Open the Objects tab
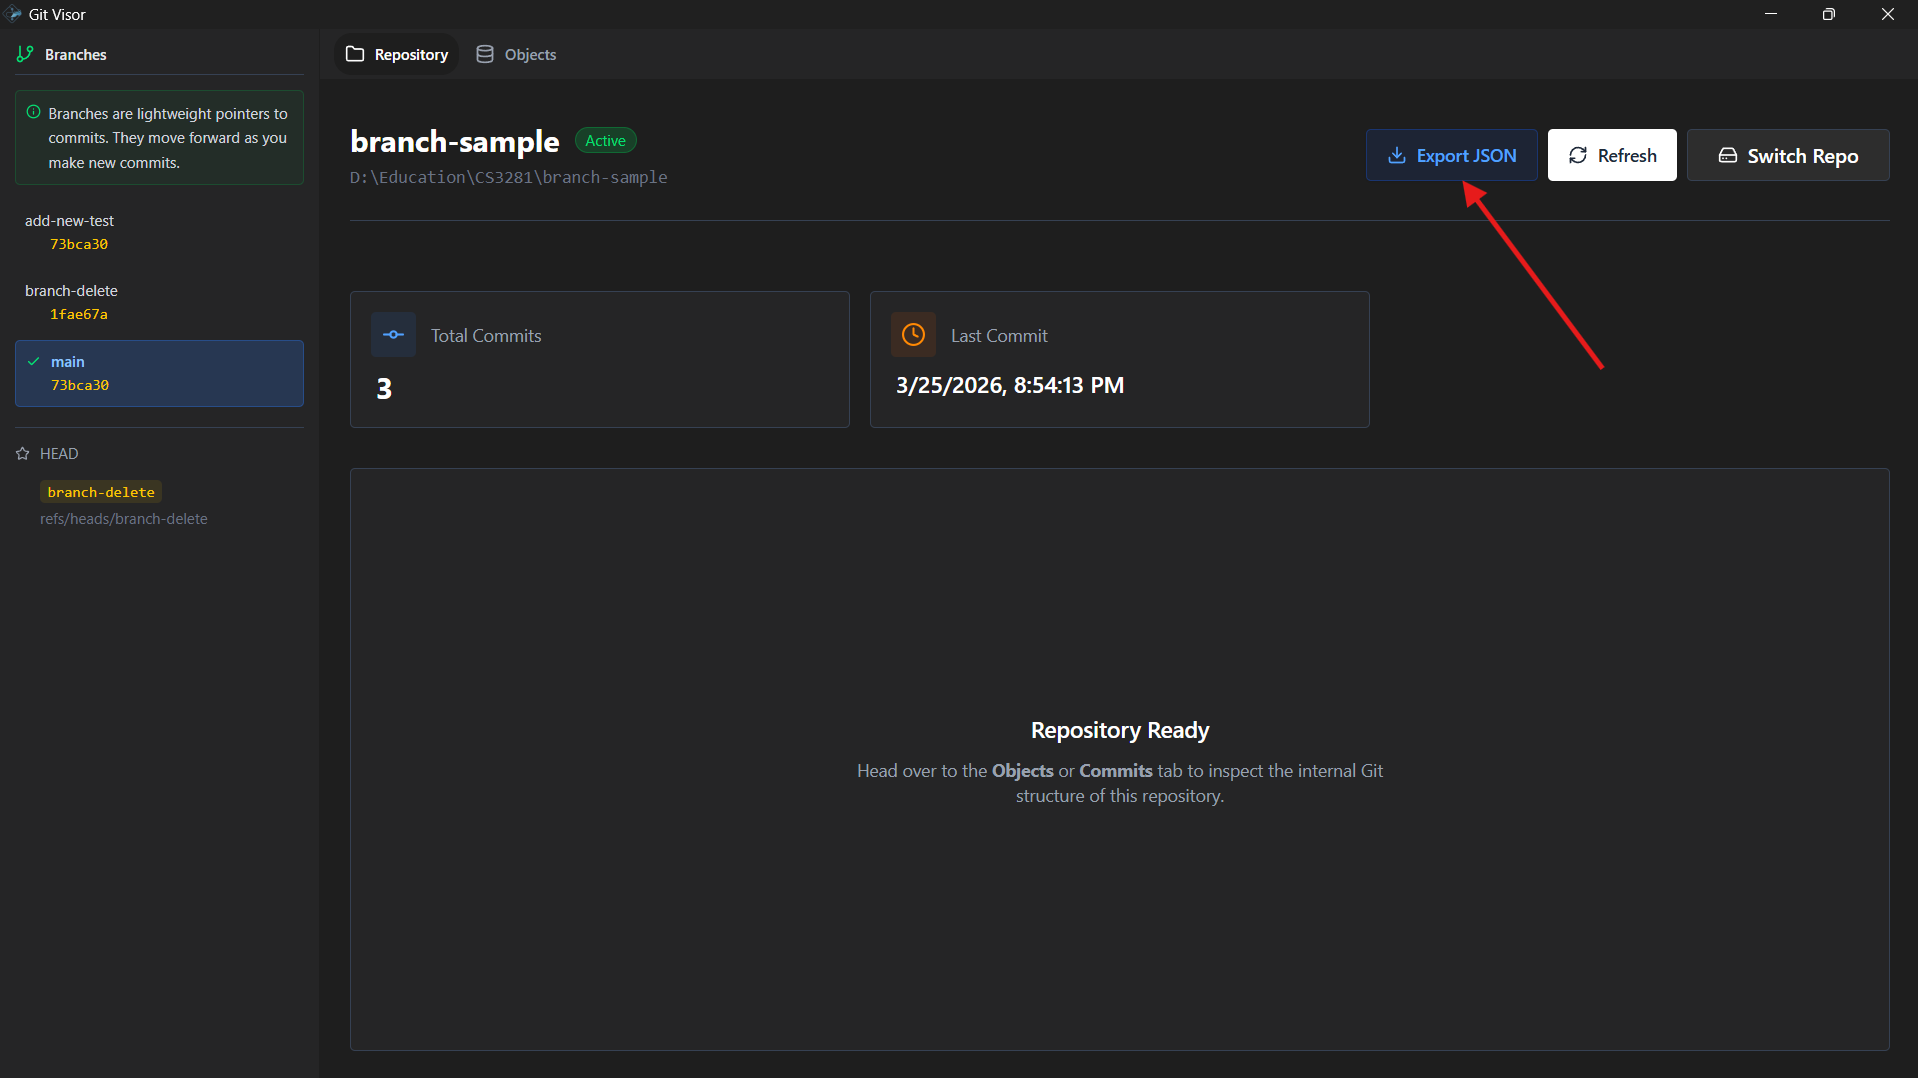Viewport: 1918px width, 1078px height. (x=517, y=54)
